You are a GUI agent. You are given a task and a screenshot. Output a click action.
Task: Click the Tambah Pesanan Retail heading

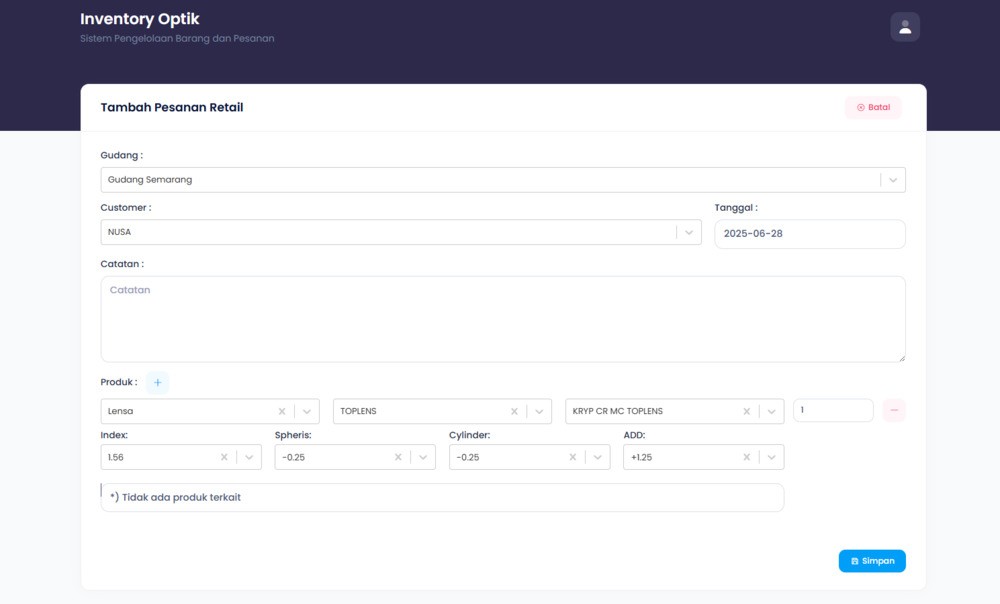coord(172,107)
